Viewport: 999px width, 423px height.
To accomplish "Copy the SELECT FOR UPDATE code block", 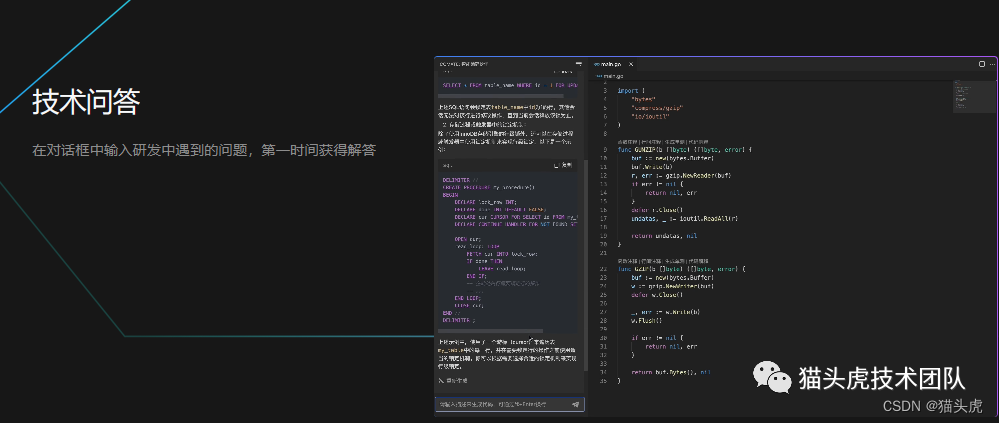I will pos(563,73).
